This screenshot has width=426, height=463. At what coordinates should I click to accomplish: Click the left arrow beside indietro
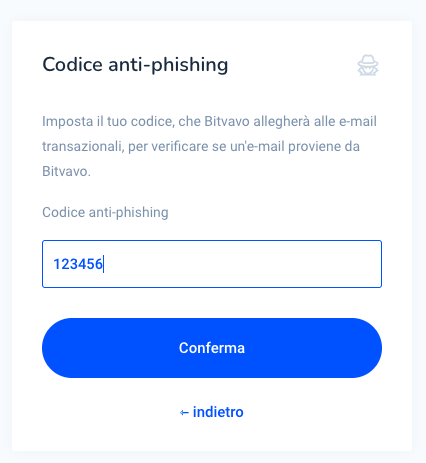point(184,413)
